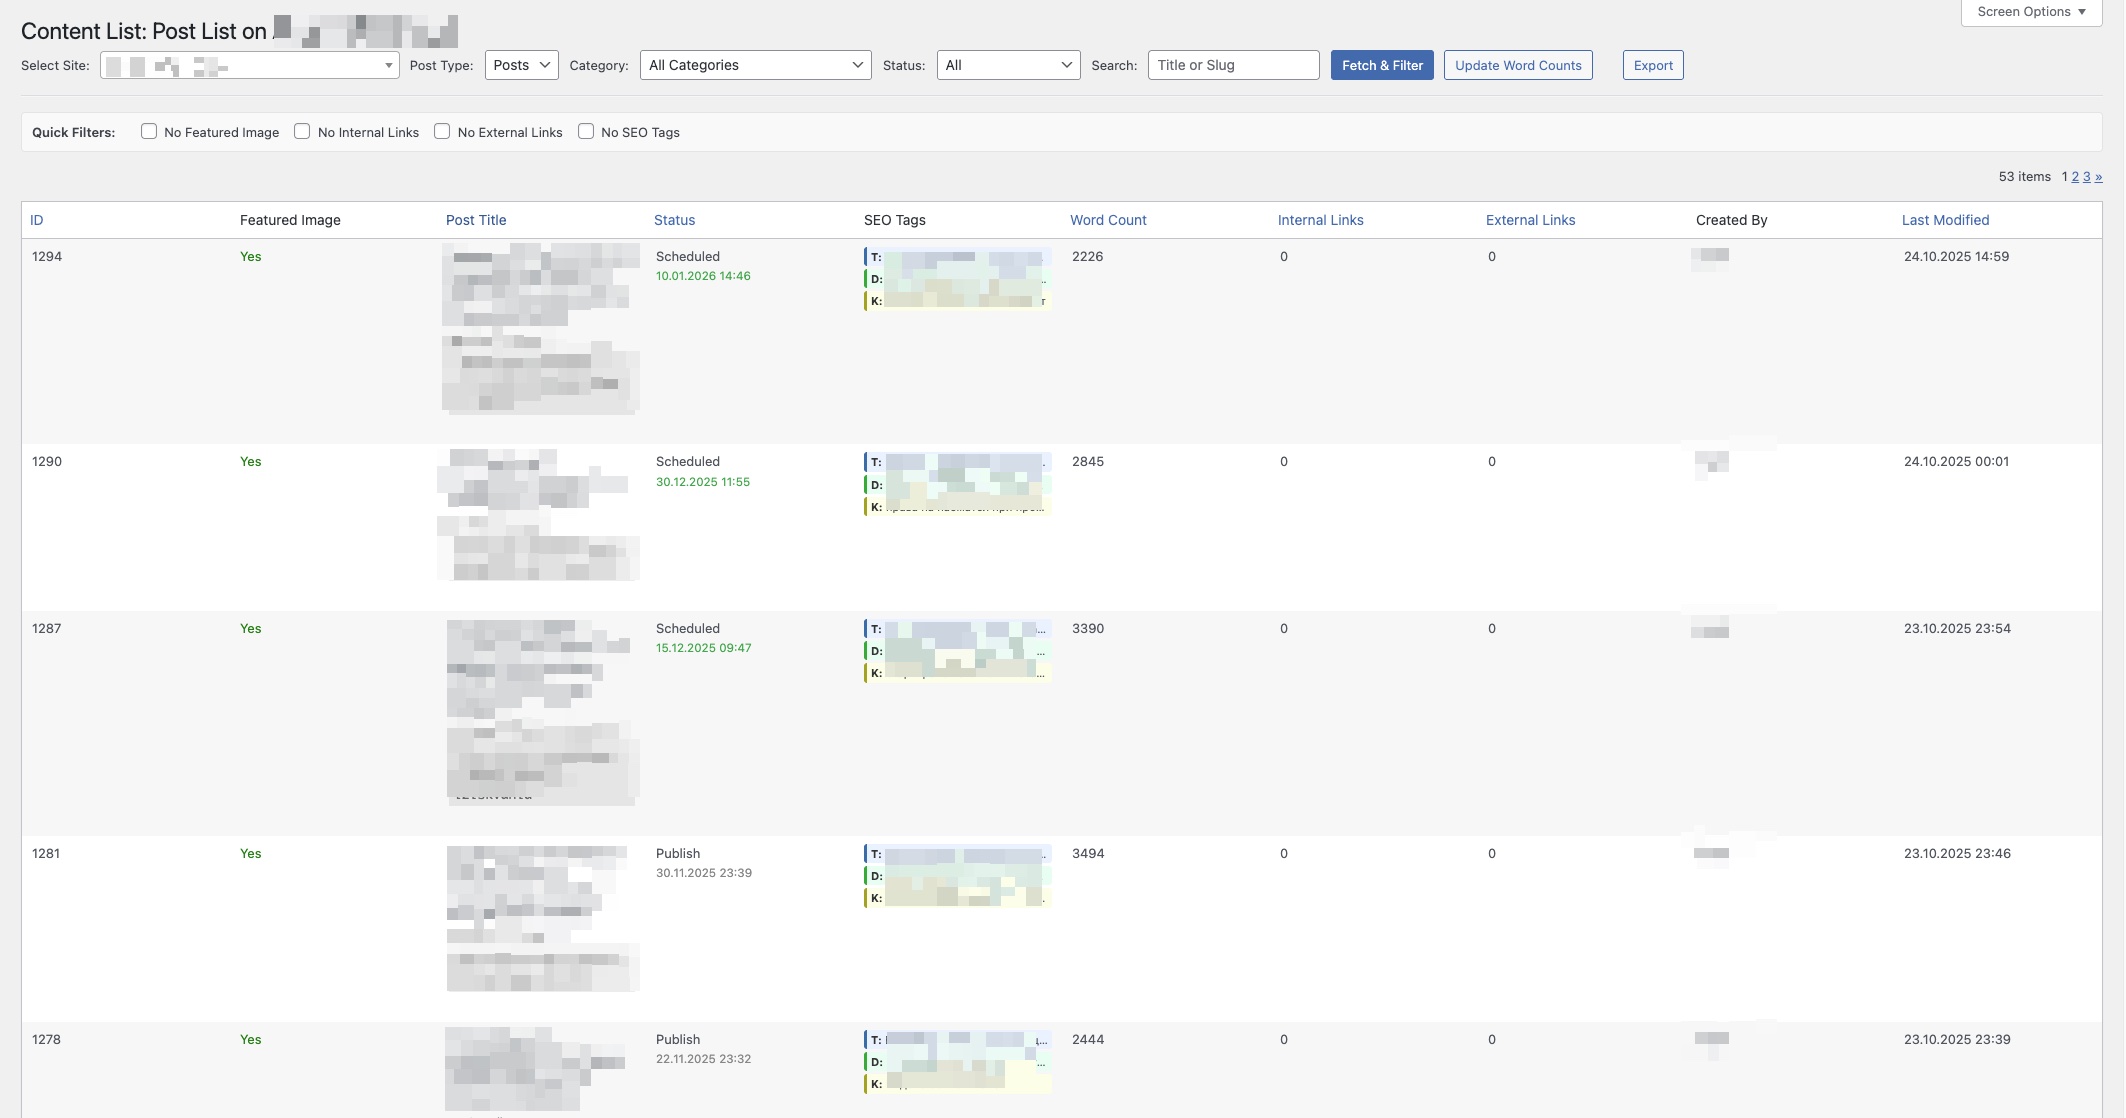This screenshot has height=1118, width=2126.
Task: Tick the No External Links checkbox
Action: pyautogui.click(x=442, y=131)
